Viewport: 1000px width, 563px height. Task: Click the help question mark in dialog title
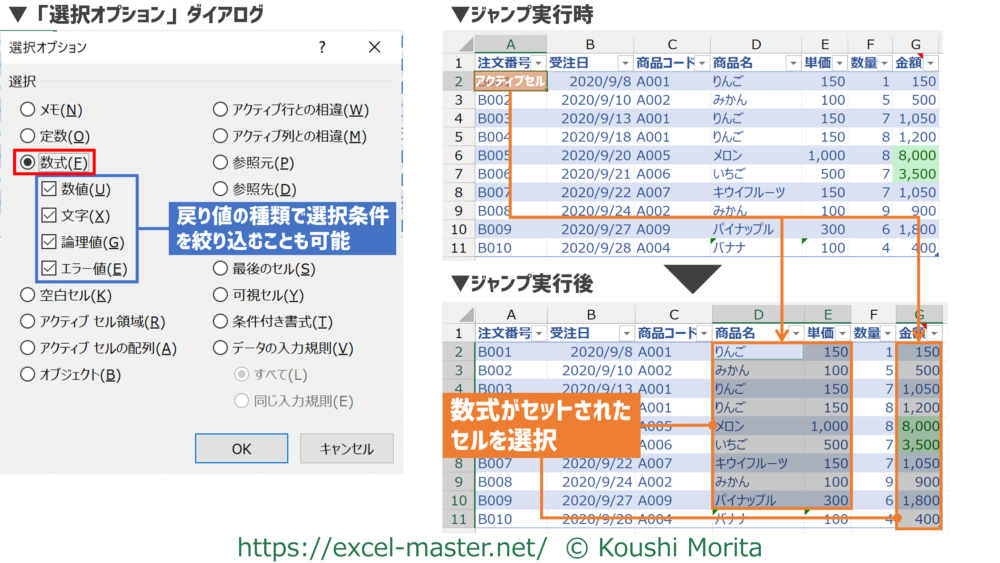click(322, 47)
